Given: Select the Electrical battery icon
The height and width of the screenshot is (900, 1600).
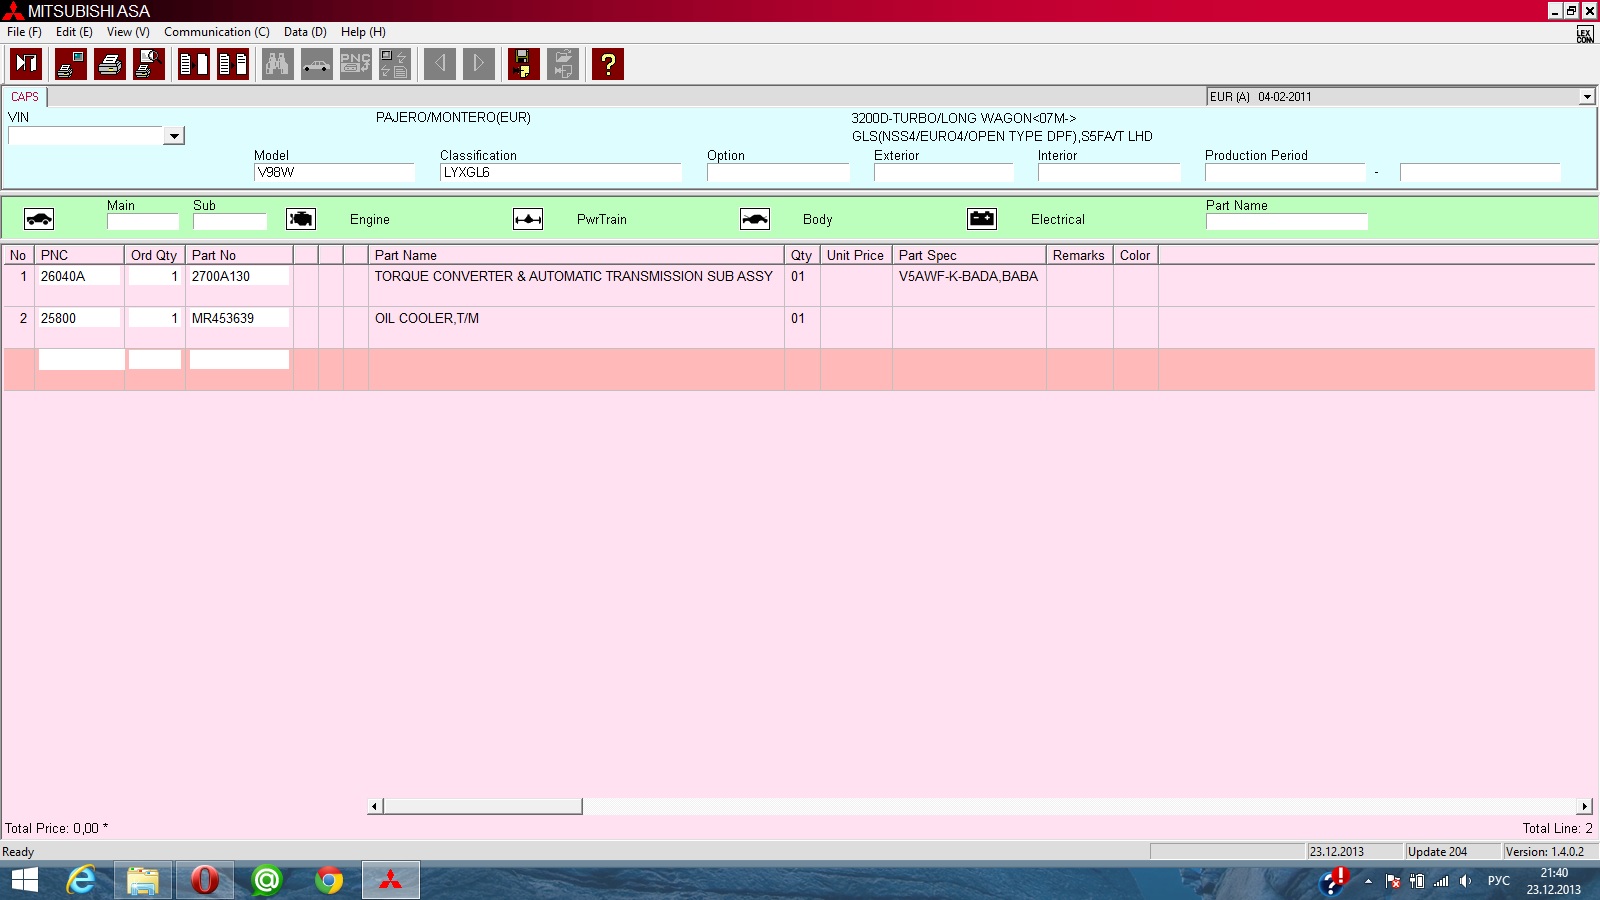Looking at the screenshot, I should 982,219.
